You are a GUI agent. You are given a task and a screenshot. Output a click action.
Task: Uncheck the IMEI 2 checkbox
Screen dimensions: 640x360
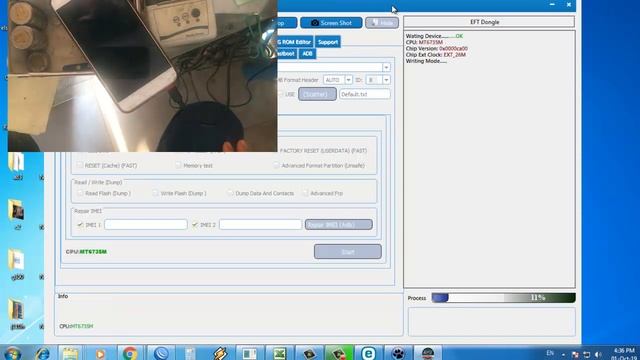195,224
